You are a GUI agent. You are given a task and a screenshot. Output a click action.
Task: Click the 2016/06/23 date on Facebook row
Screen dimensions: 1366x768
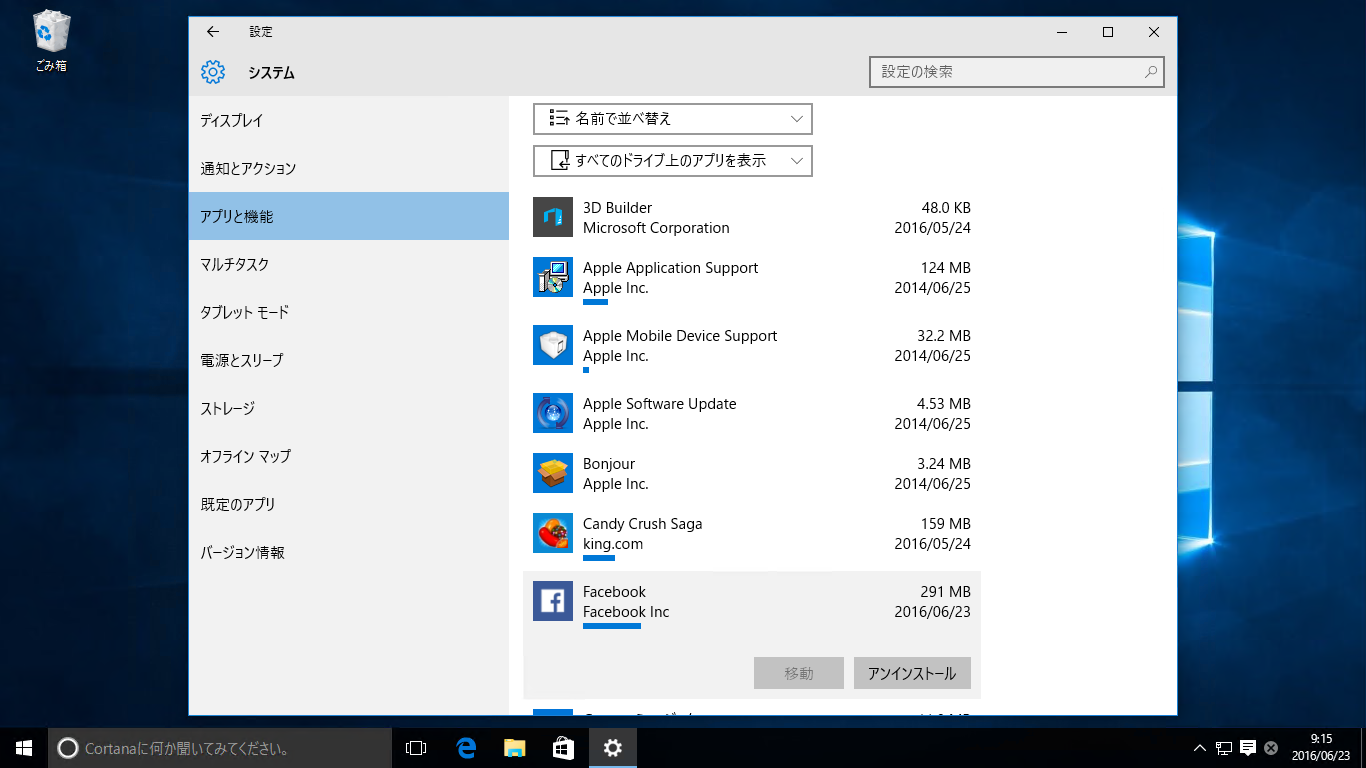pos(932,612)
